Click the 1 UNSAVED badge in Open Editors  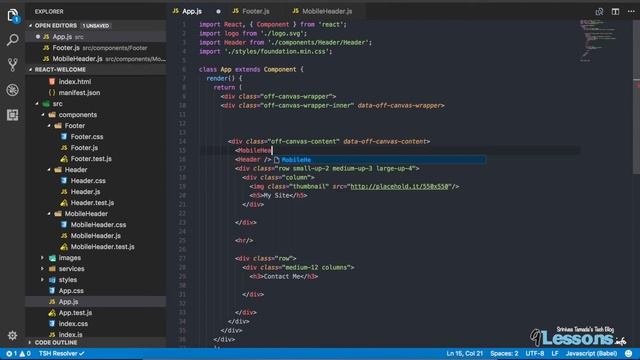[96, 26]
